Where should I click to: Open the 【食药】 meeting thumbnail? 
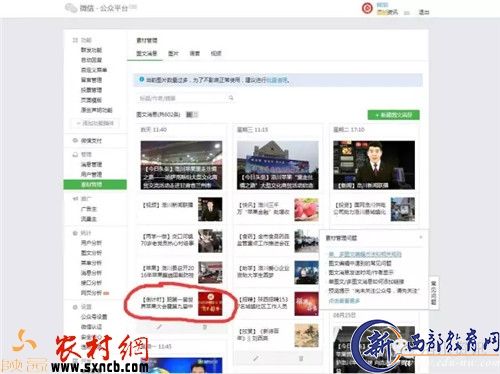point(306,241)
